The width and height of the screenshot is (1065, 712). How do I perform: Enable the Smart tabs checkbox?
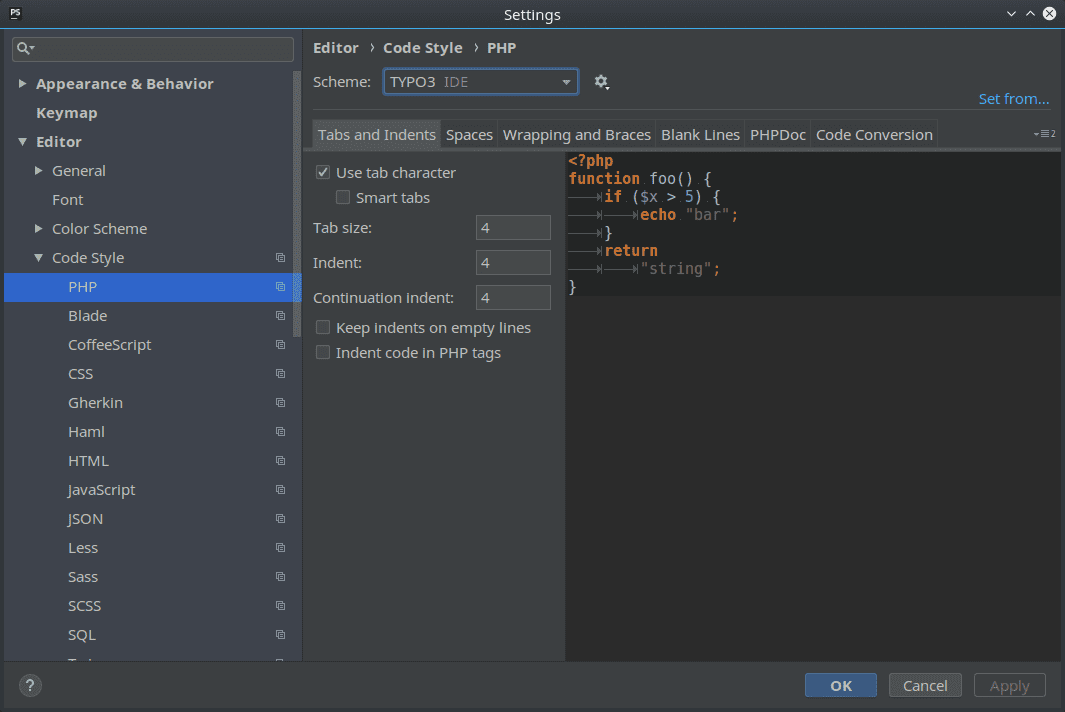pos(343,198)
